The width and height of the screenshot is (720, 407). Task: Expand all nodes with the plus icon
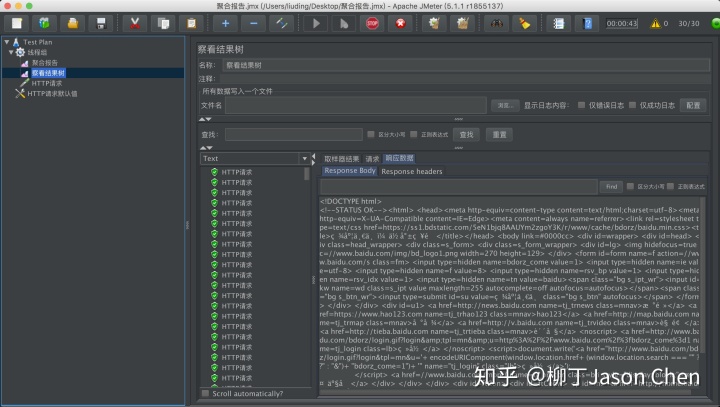click(x=225, y=23)
